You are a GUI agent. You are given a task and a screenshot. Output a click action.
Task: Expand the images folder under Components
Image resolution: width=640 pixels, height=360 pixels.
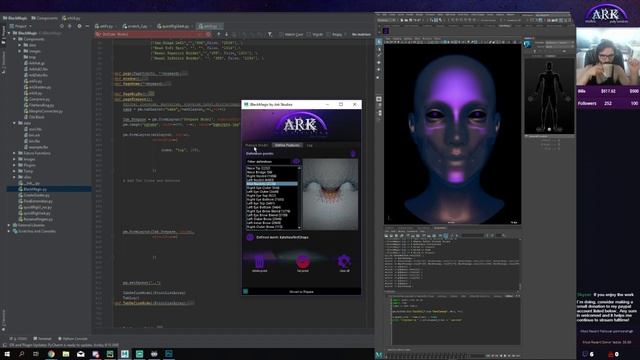20,51
